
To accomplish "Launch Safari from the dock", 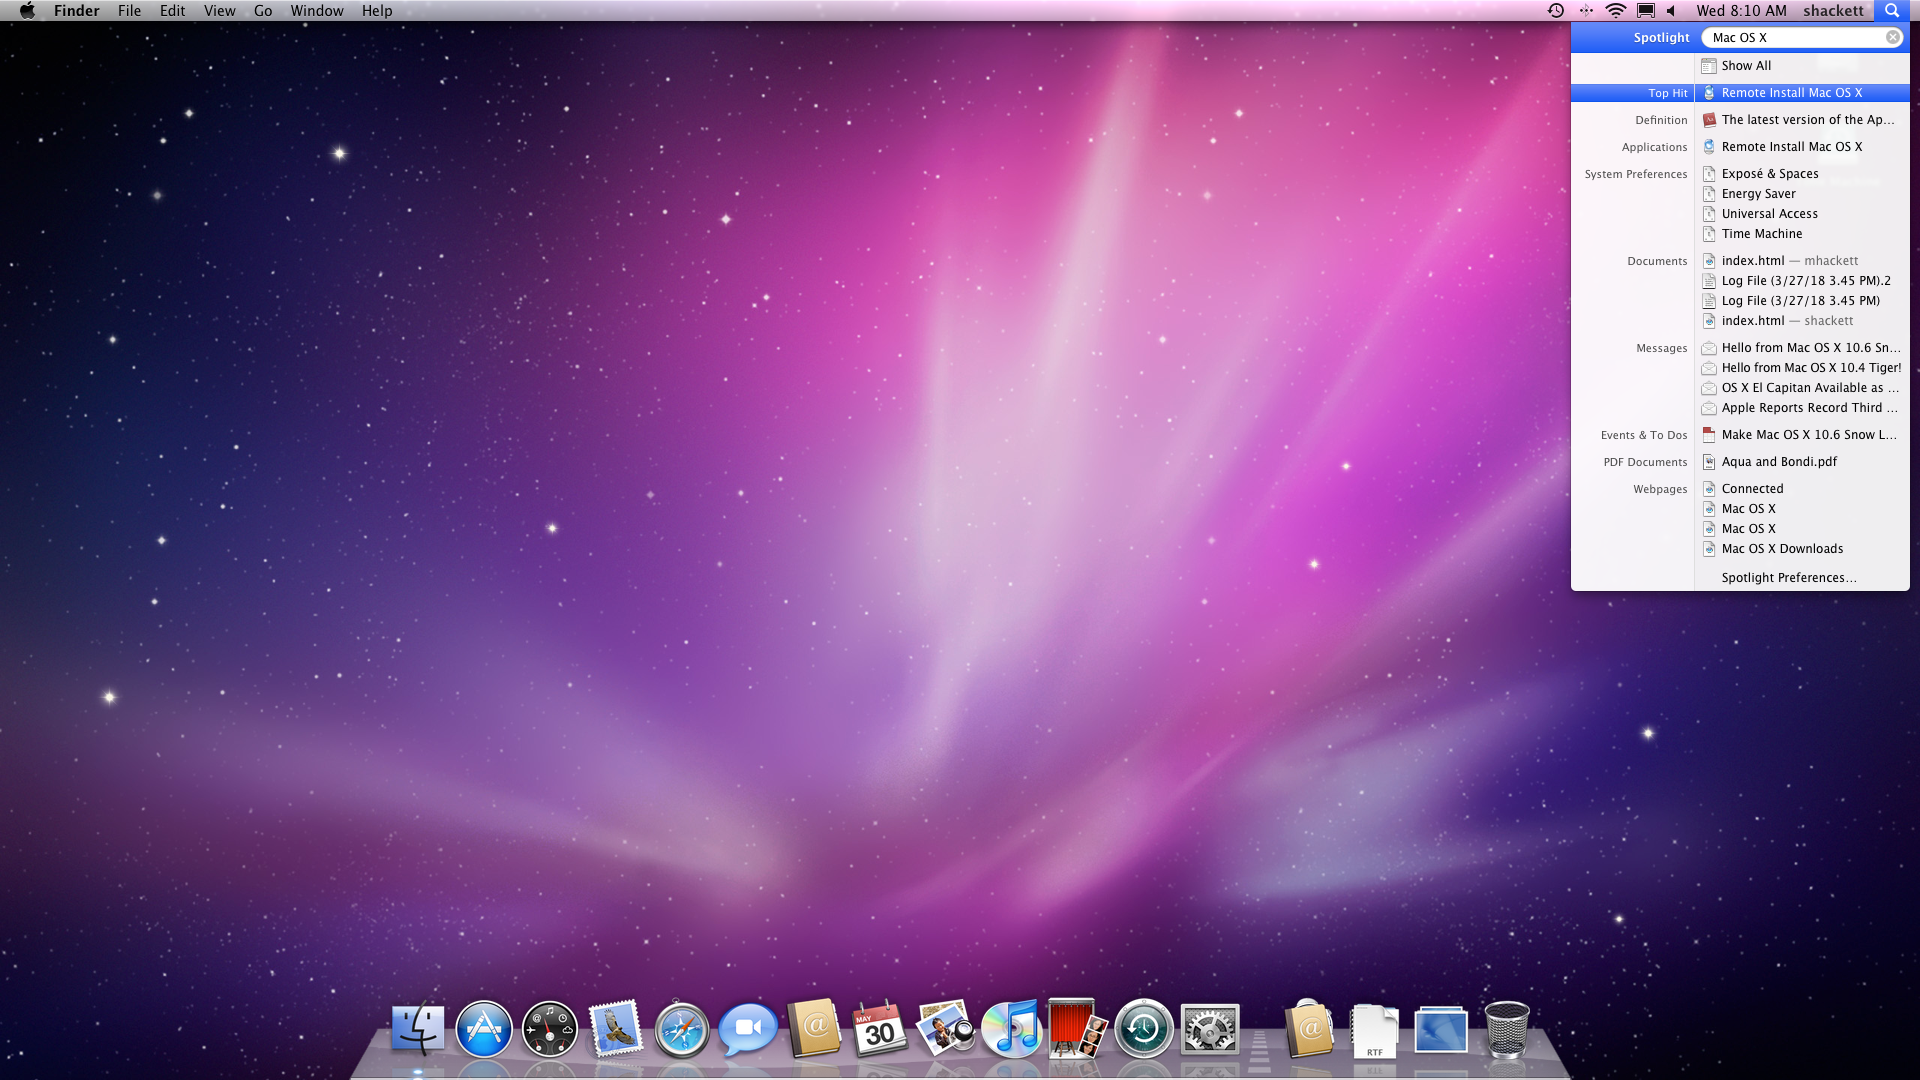I will coord(682,1030).
